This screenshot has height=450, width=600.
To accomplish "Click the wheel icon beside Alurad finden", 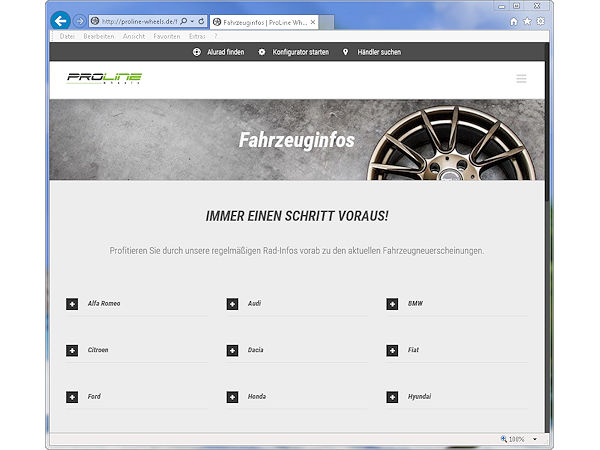I will 197,52.
